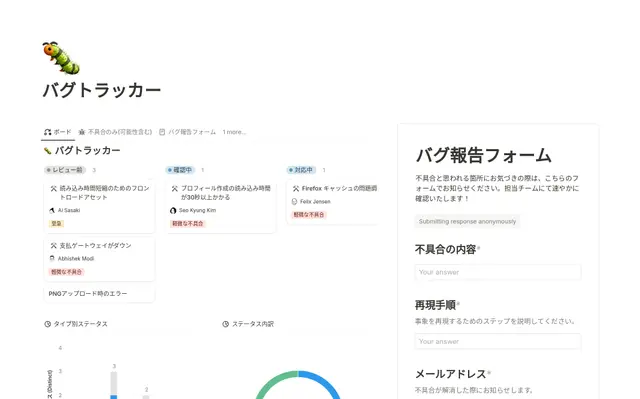Open the ステータス内訳 chart title

click(253, 324)
